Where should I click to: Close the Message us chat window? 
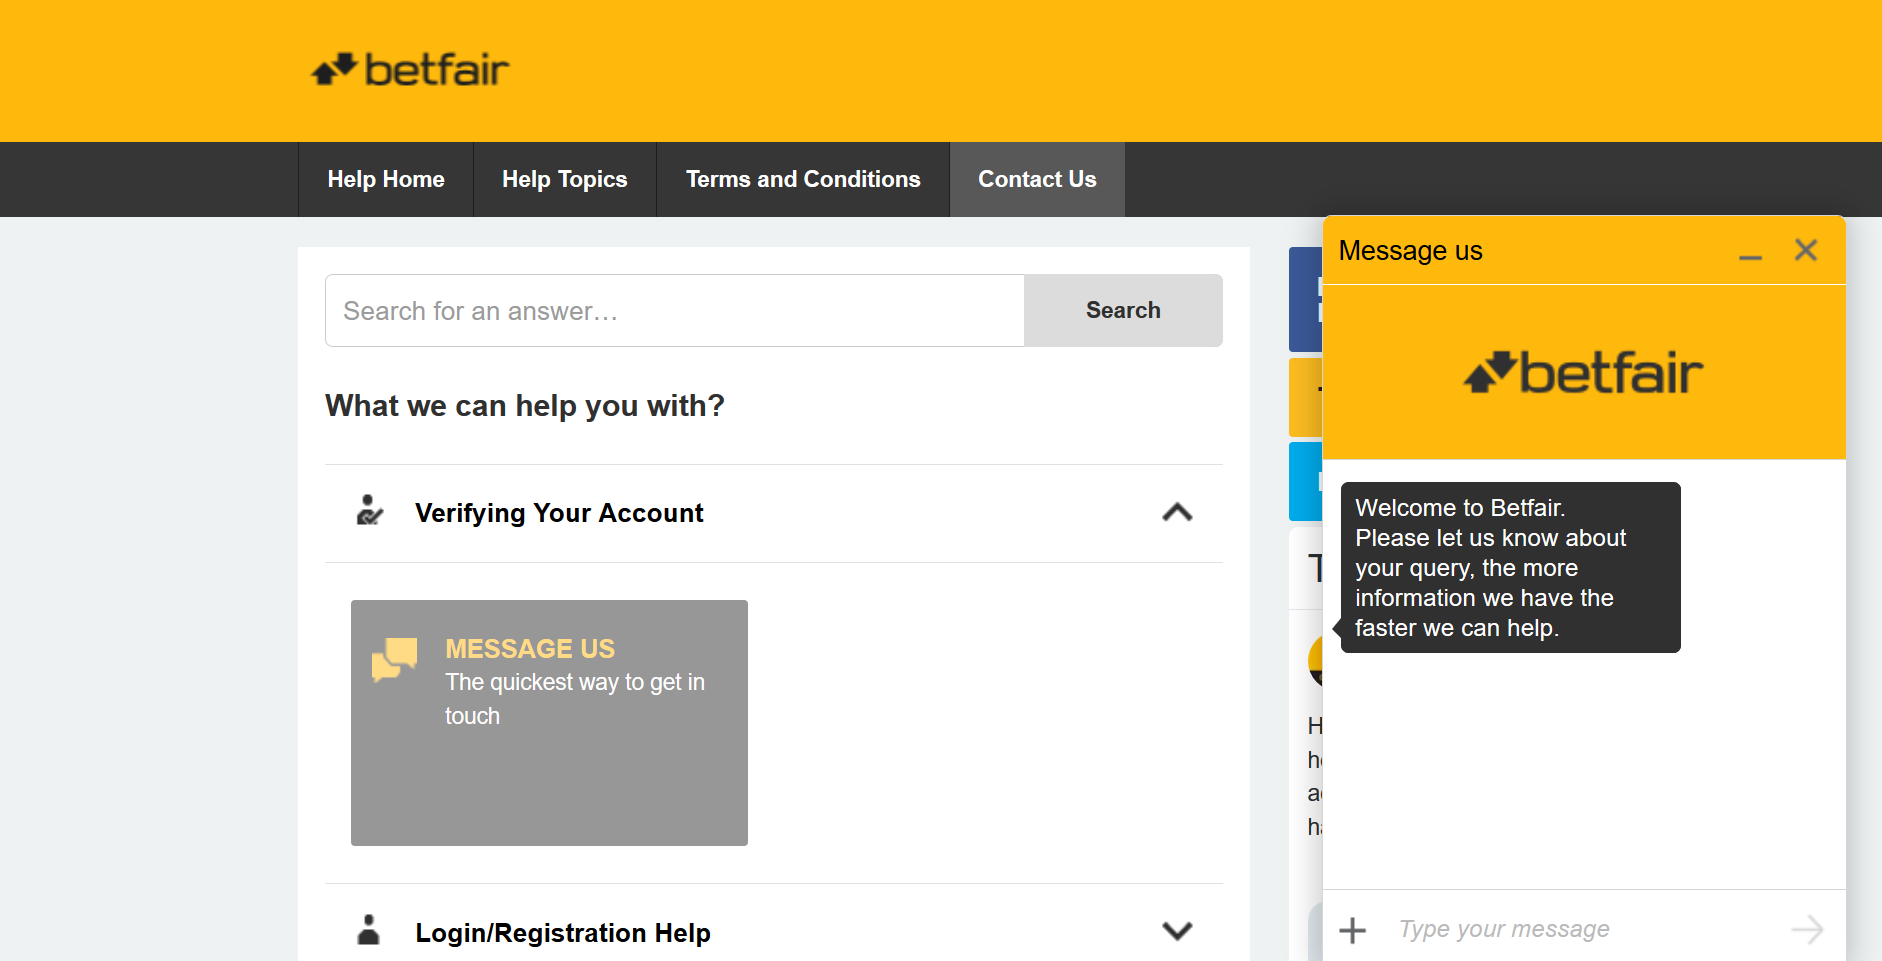point(1806,250)
